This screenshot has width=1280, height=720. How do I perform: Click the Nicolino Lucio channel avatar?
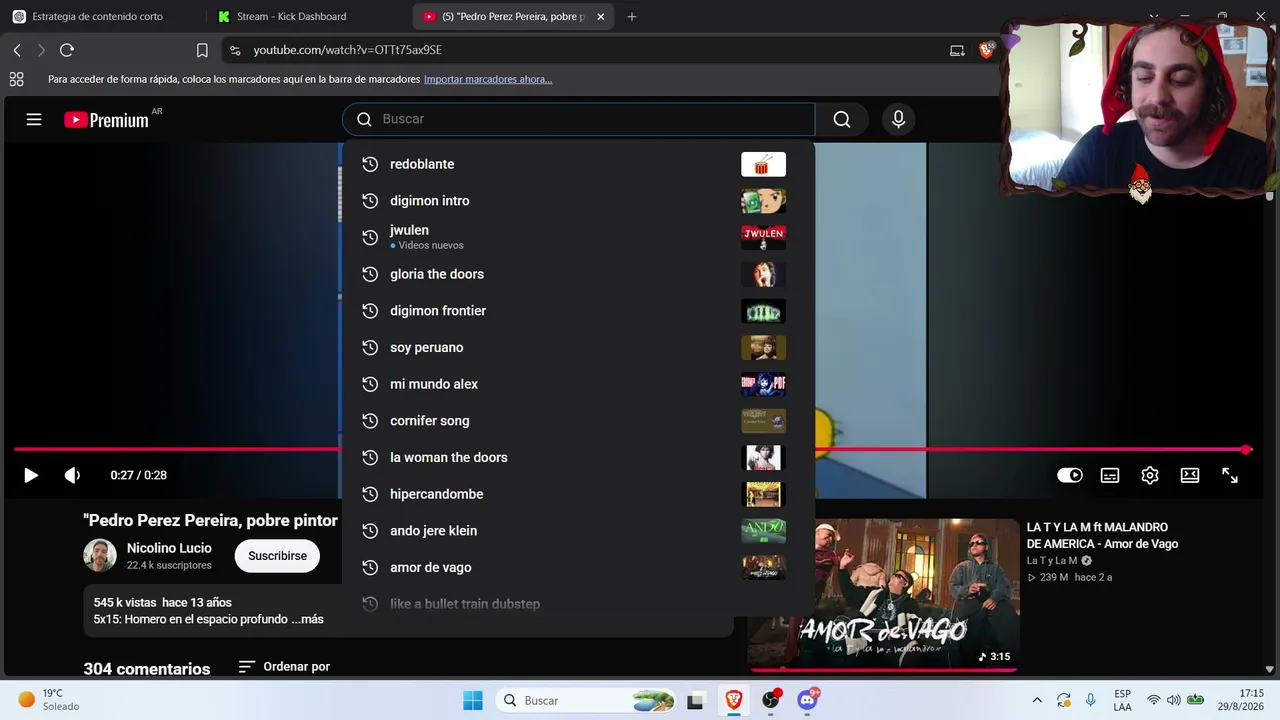point(100,556)
